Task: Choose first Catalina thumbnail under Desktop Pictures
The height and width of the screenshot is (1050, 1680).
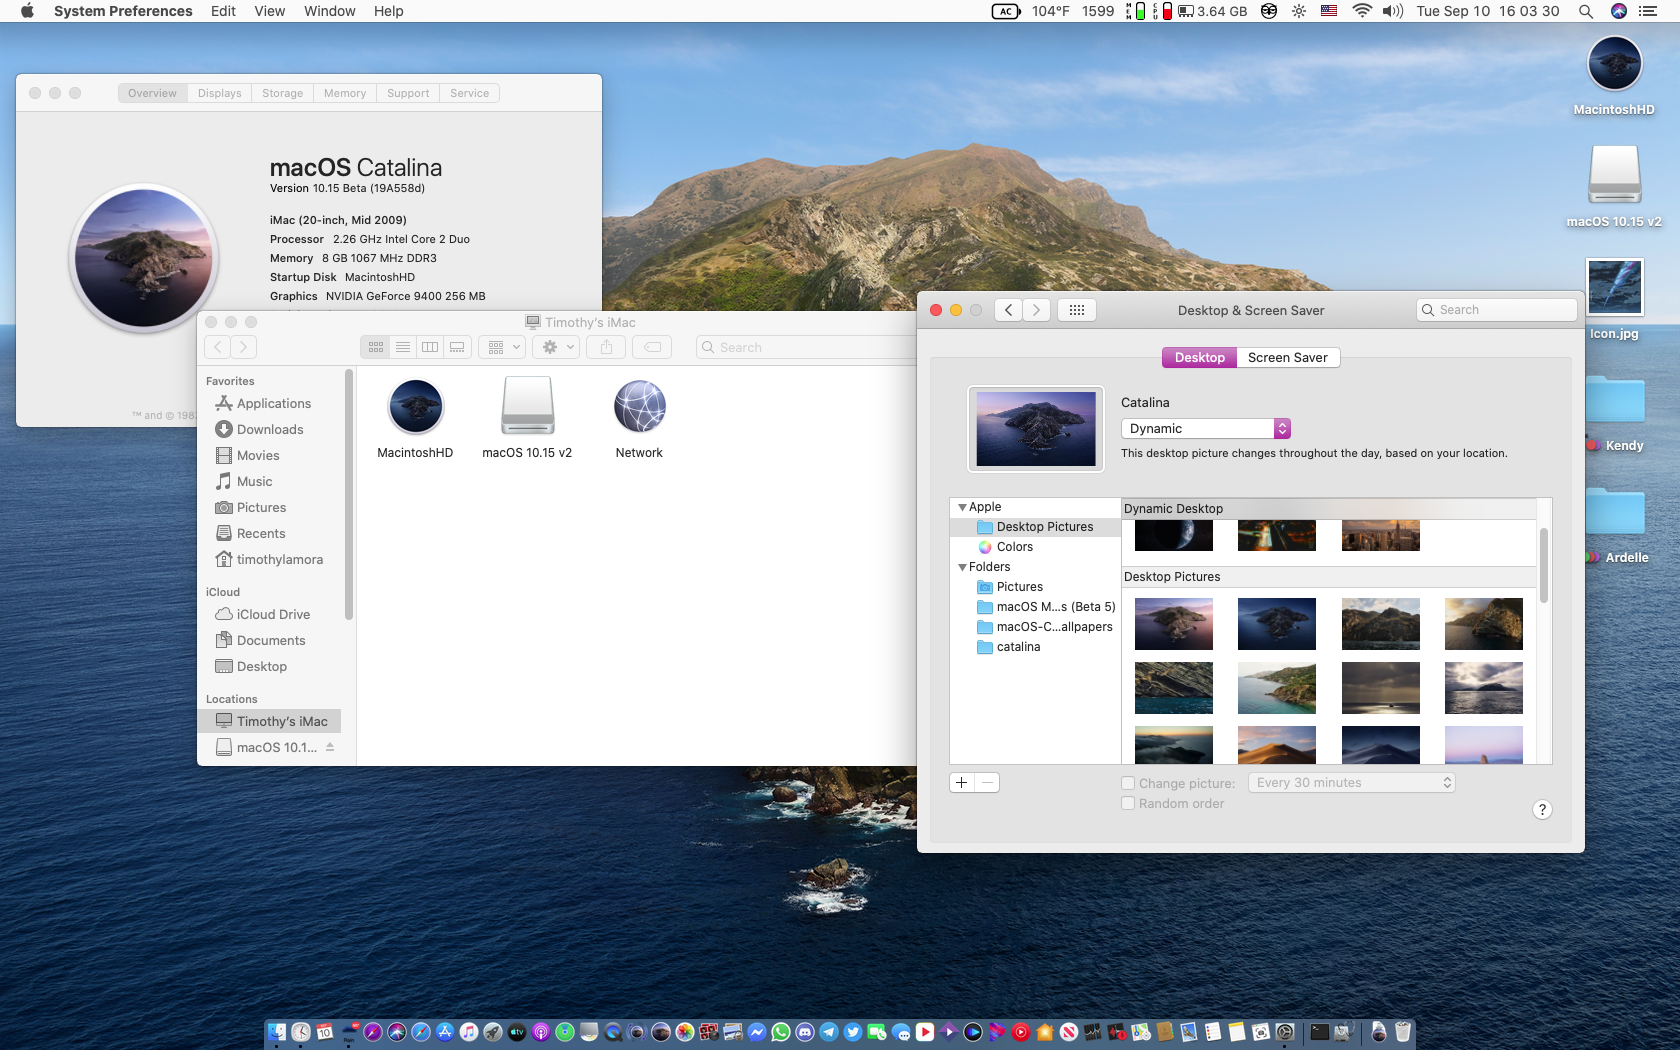Action: click(x=1174, y=624)
